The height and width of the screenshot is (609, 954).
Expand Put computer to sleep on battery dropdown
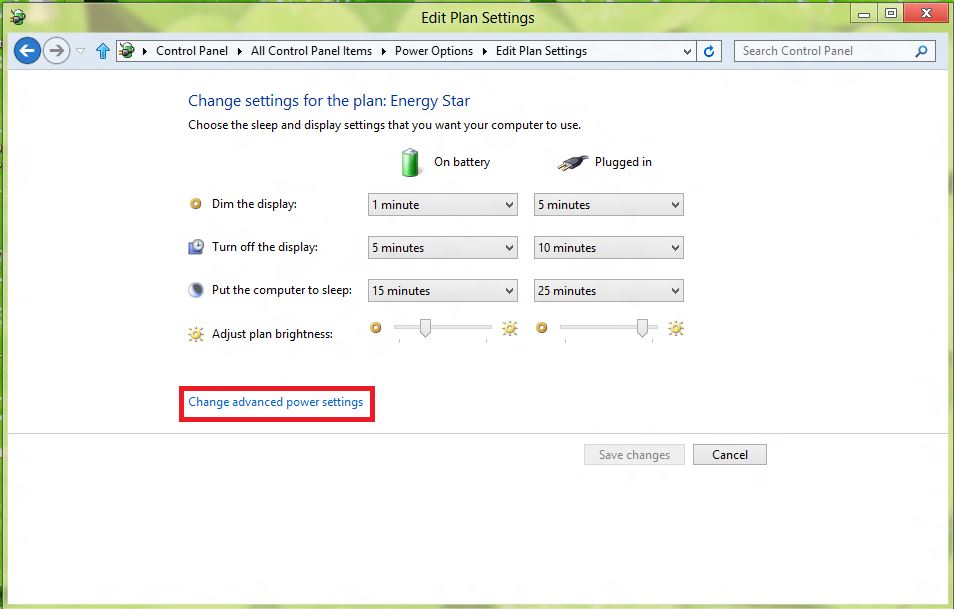[442, 291]
